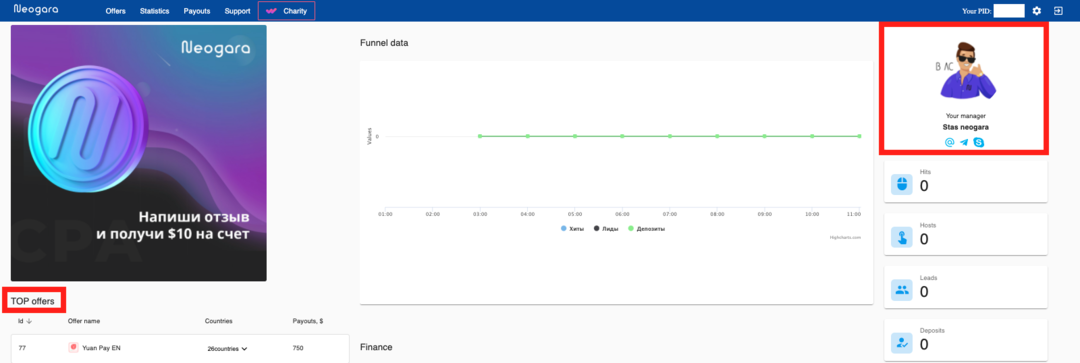
Task: Click the Leads people icon
Action: coord(902,290)
